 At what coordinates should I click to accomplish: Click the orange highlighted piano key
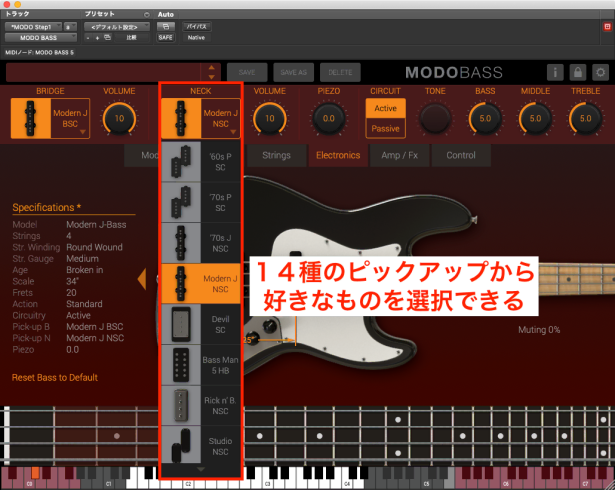pyautogui.click(x=35, y=472)
